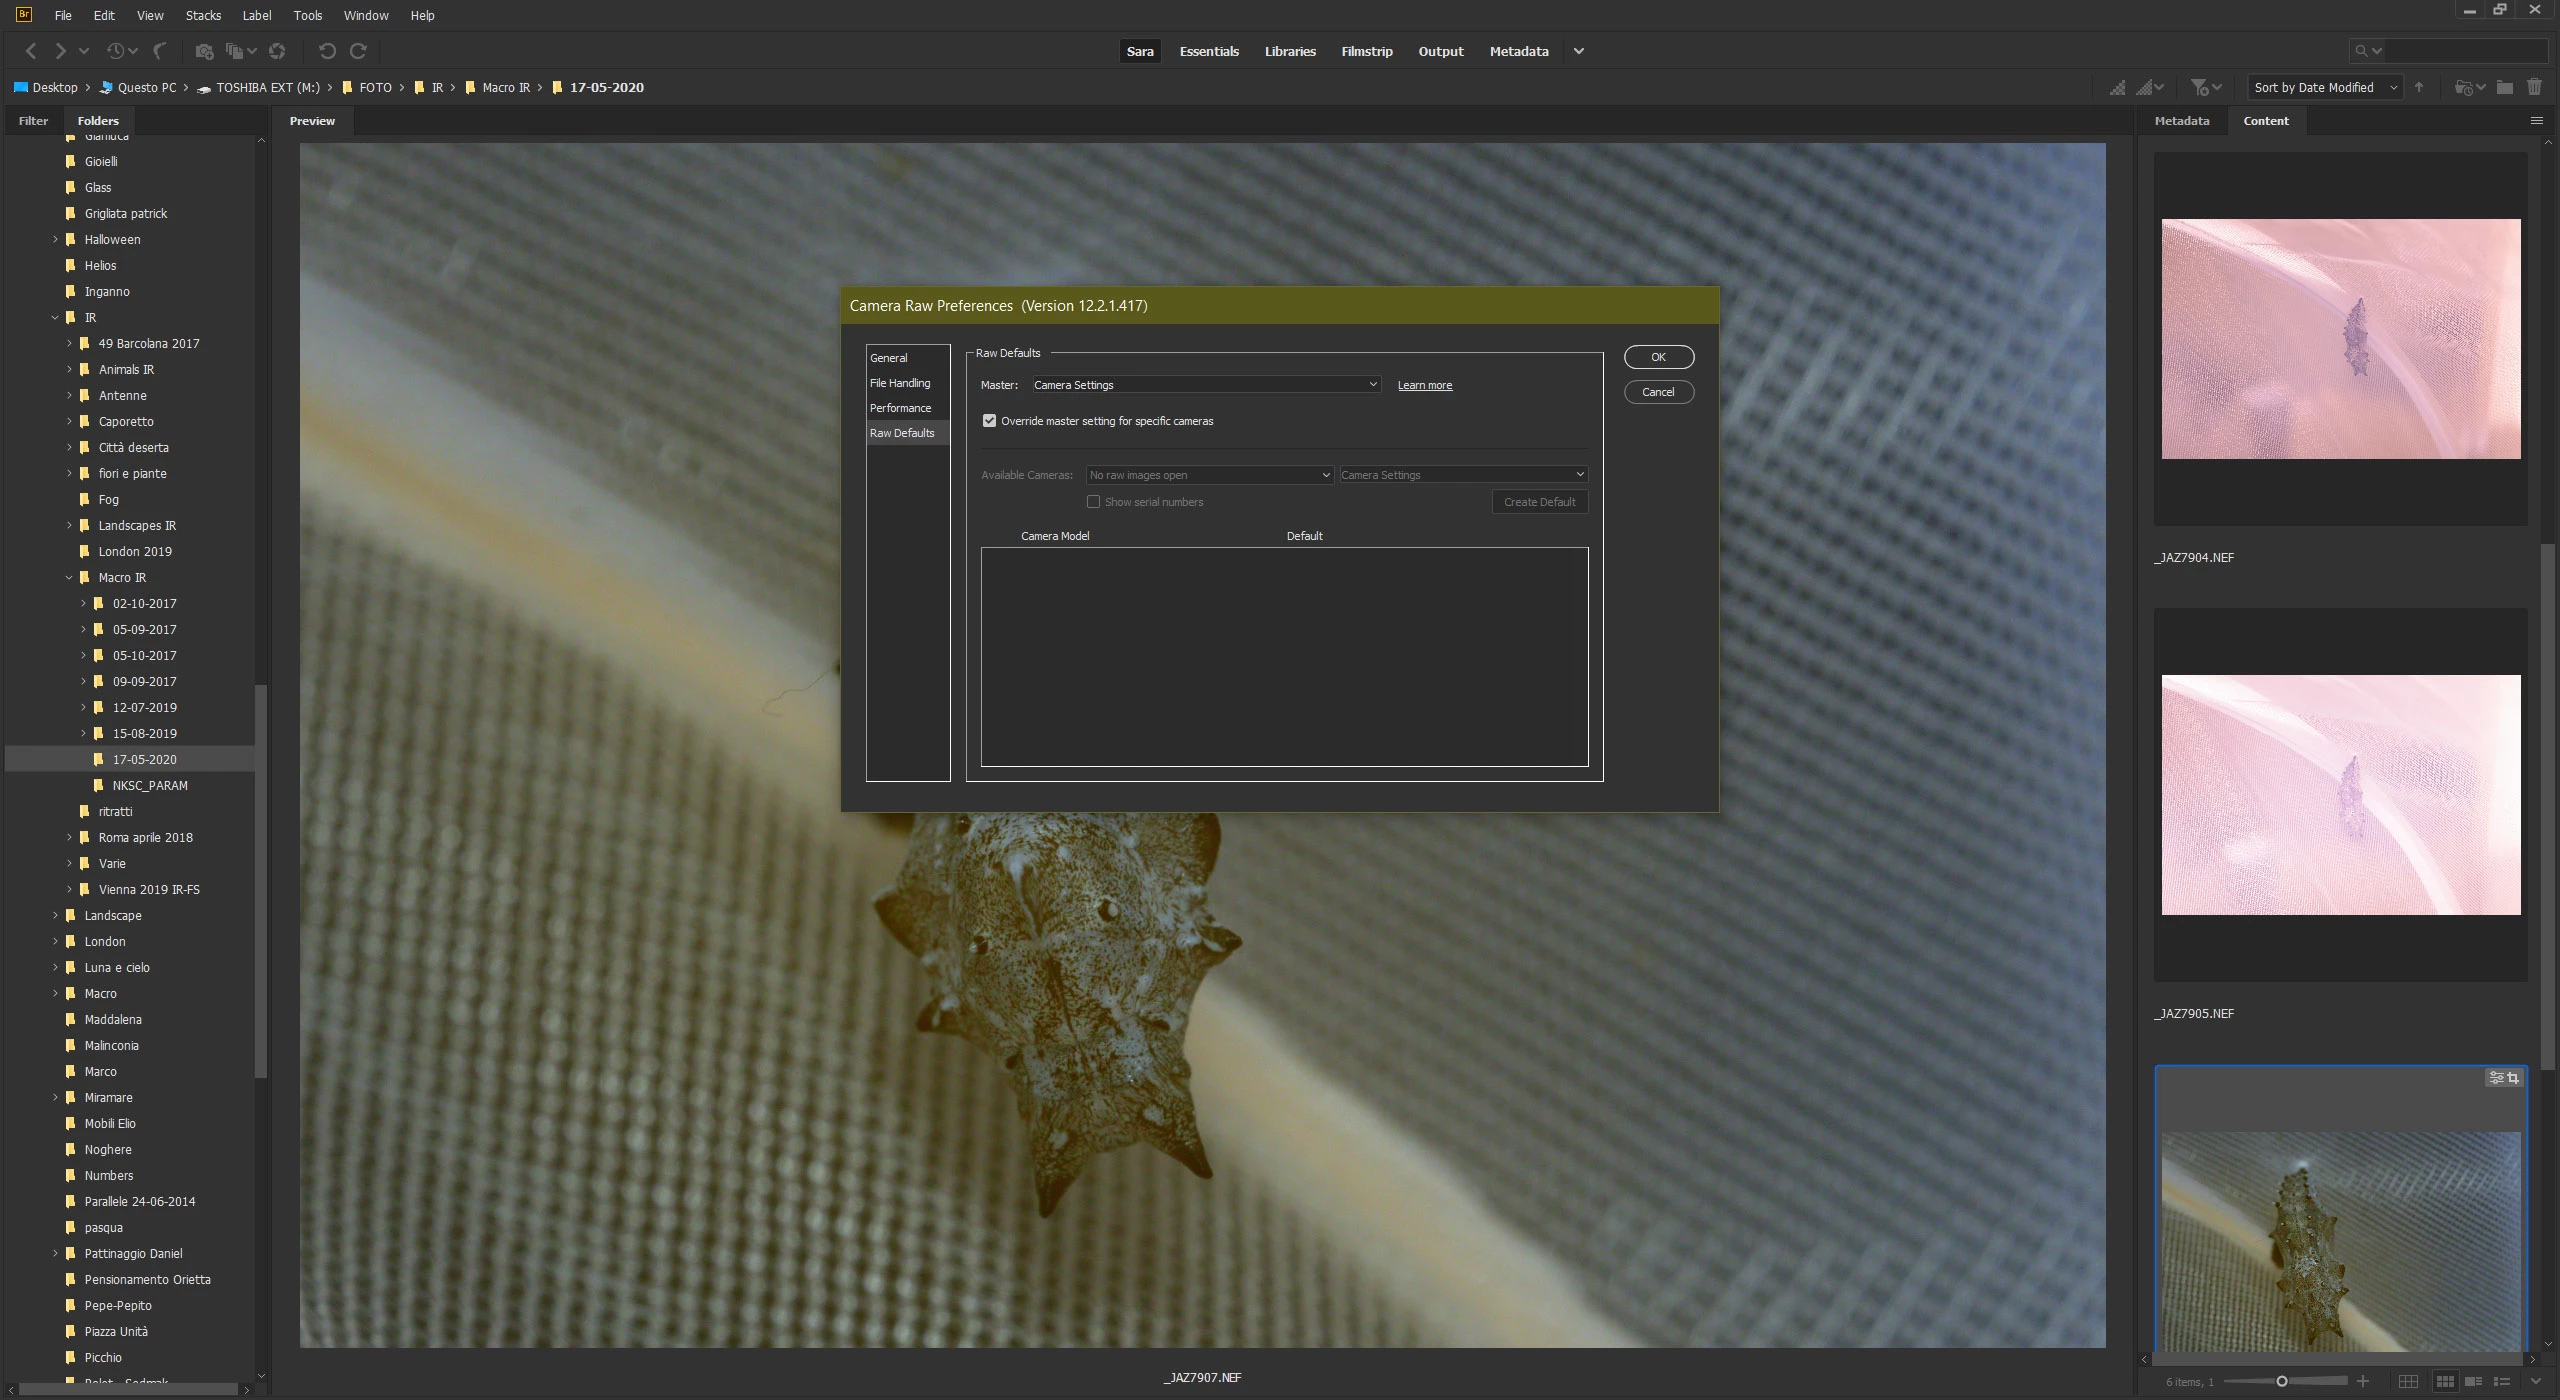Switch to list view in status bar
This screenshot has width=2560, height=1400.
(x=2501, y=1382)
